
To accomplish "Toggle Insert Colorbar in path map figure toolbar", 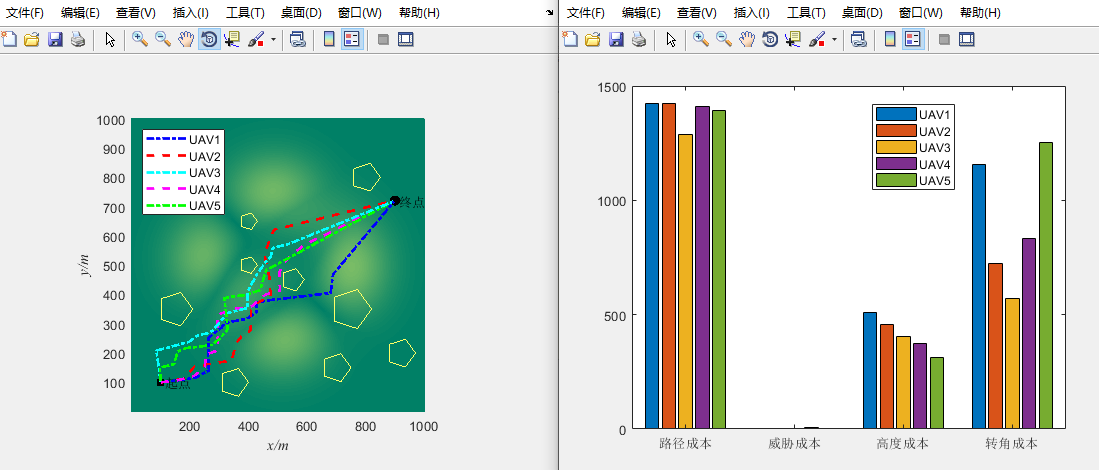I will [x=329, y=40].
